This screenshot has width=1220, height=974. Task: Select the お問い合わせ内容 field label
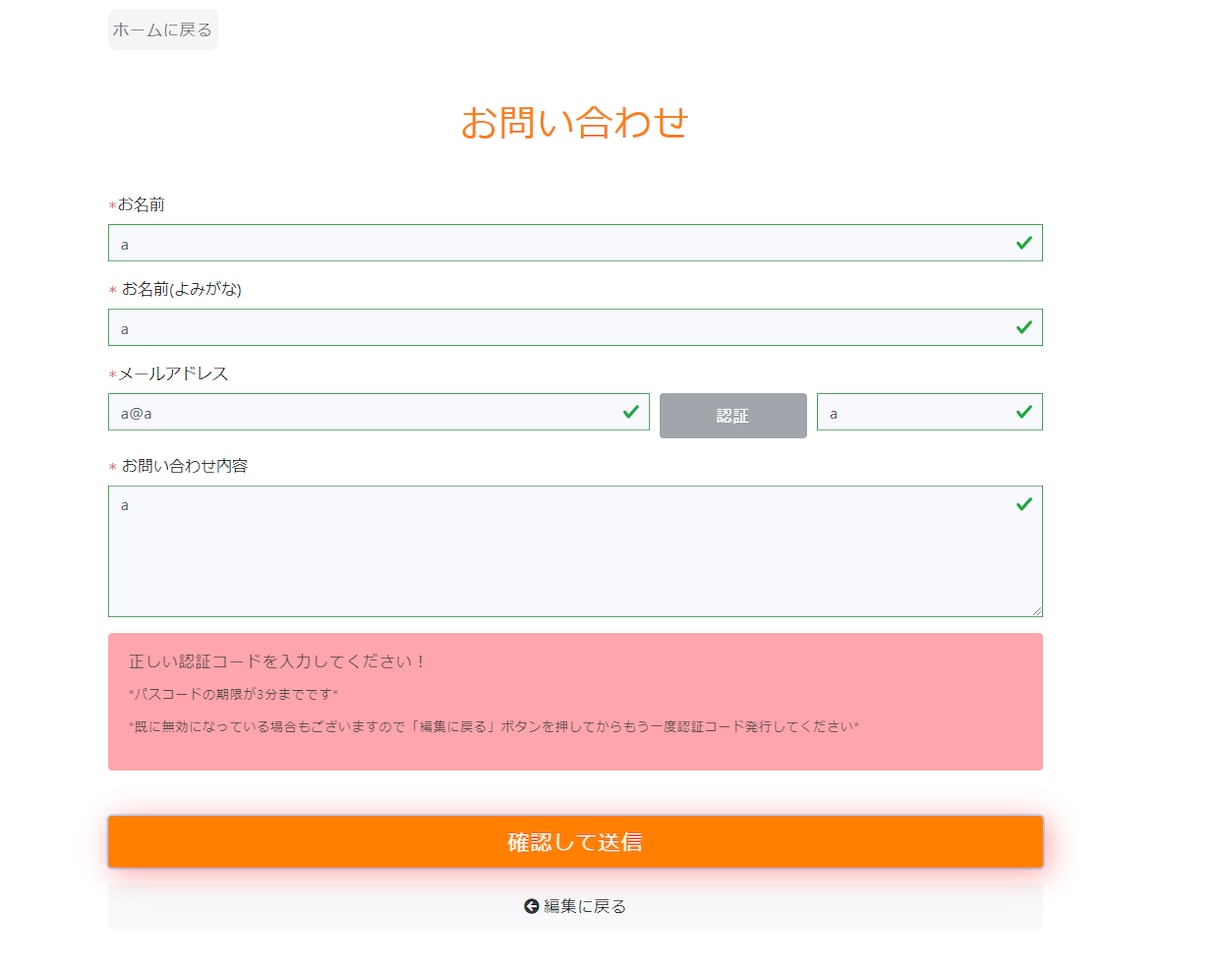[179, 466]
